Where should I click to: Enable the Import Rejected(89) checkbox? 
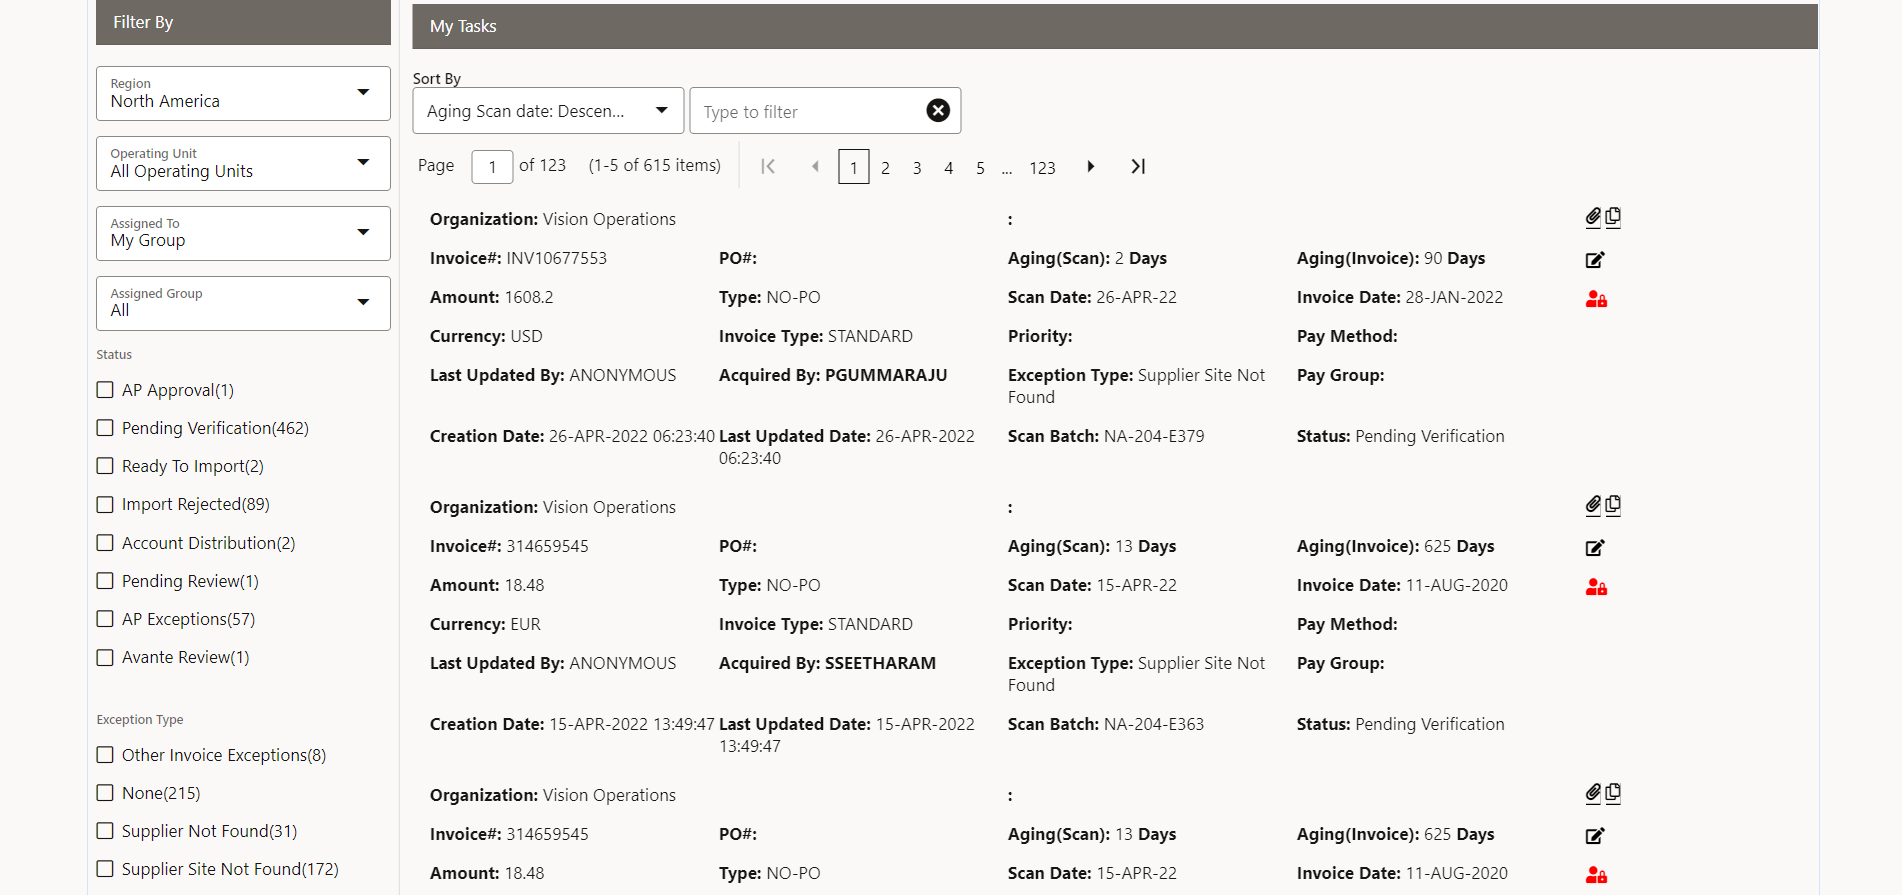pyautogui.click(x=105, y=505)
